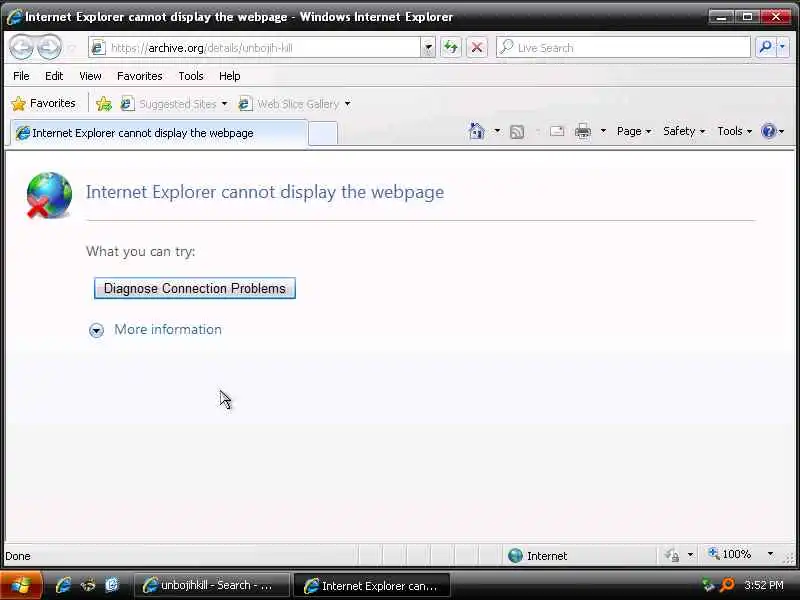Click the Back navigation arrow button
The width and height of the screenshot is (800, 600).
[x=21, y=47]
